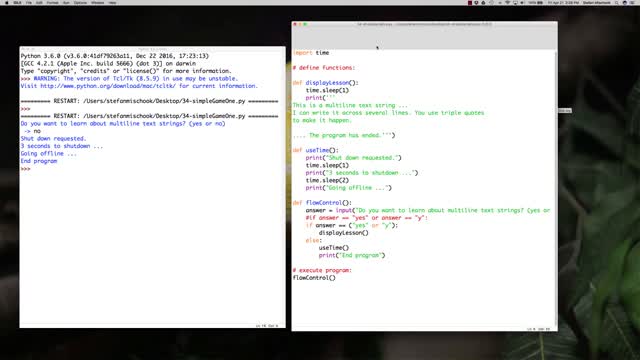Click the 'def useTime():' line
This screenshot has width=640, height=360.
coord(316,150)
